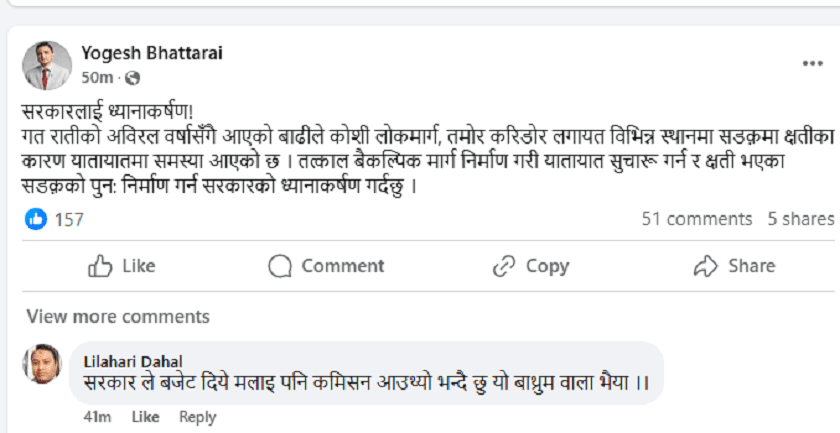Image resolution: width=840 pixels, height=433 pixels.
Task: Click the Copy link chain icon
Action: click(x=503, y=266)
